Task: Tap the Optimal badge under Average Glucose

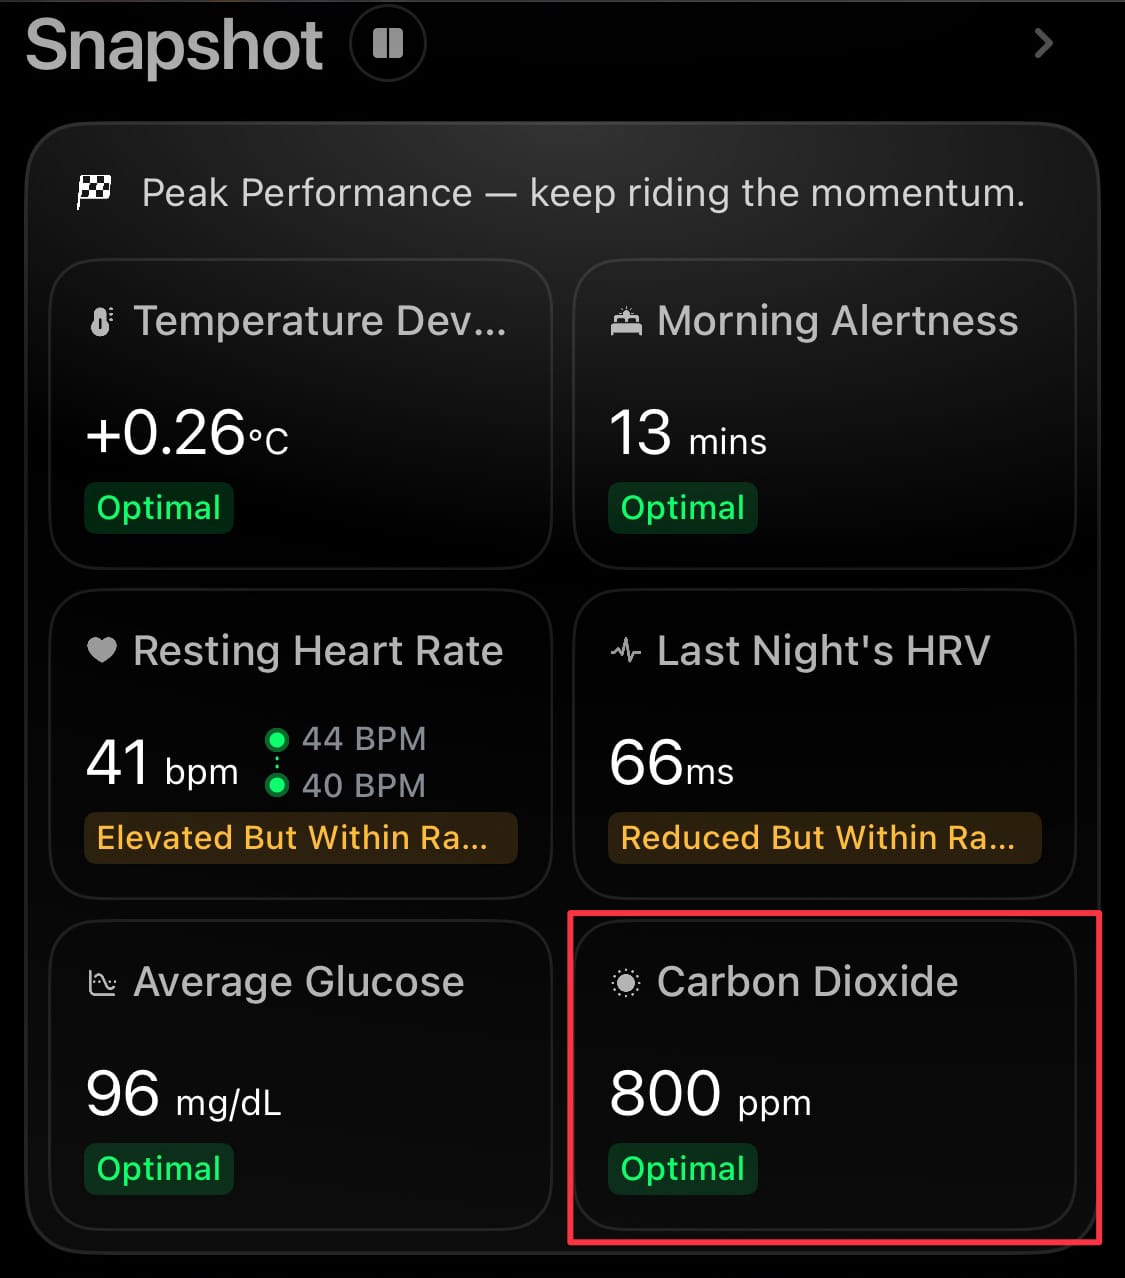Action: 159,1168
